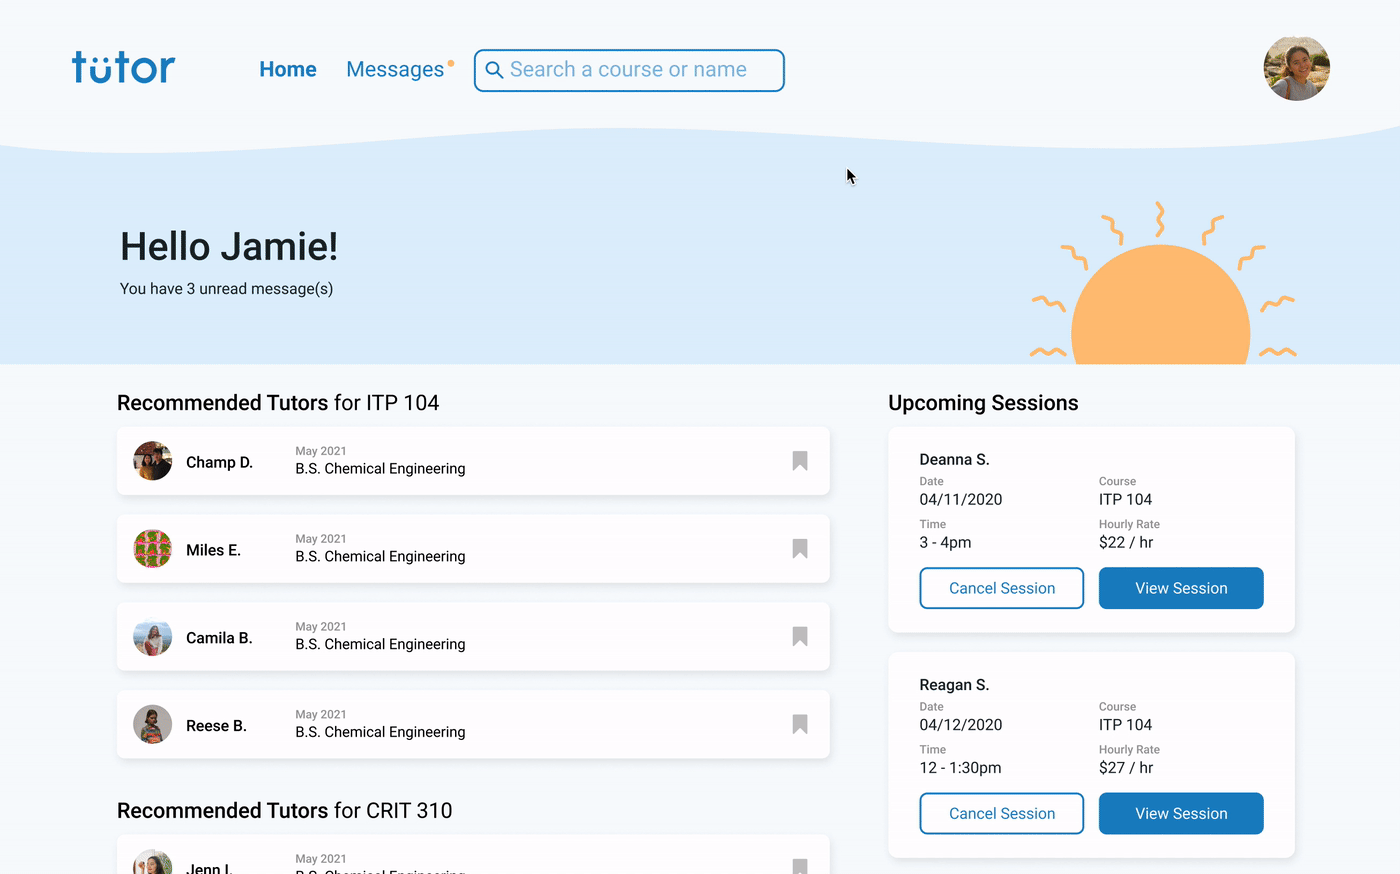Click Reese B.'s profile picture
The width and height of the screenshot is (1400, 874).
point(153,725)
